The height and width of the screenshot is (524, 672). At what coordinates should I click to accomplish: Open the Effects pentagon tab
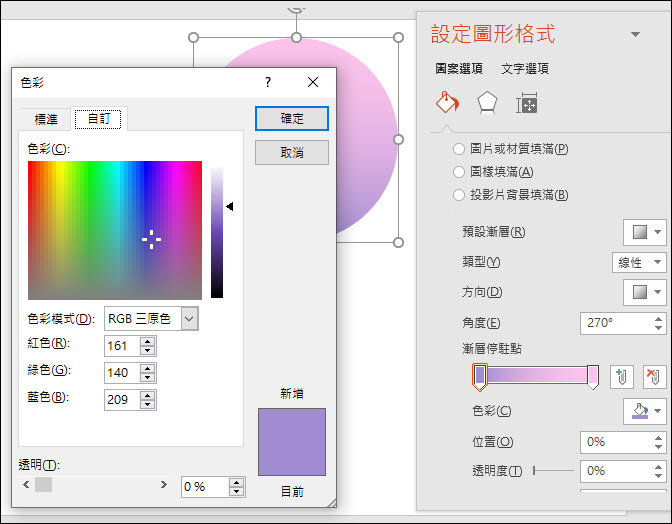point(487,103)
